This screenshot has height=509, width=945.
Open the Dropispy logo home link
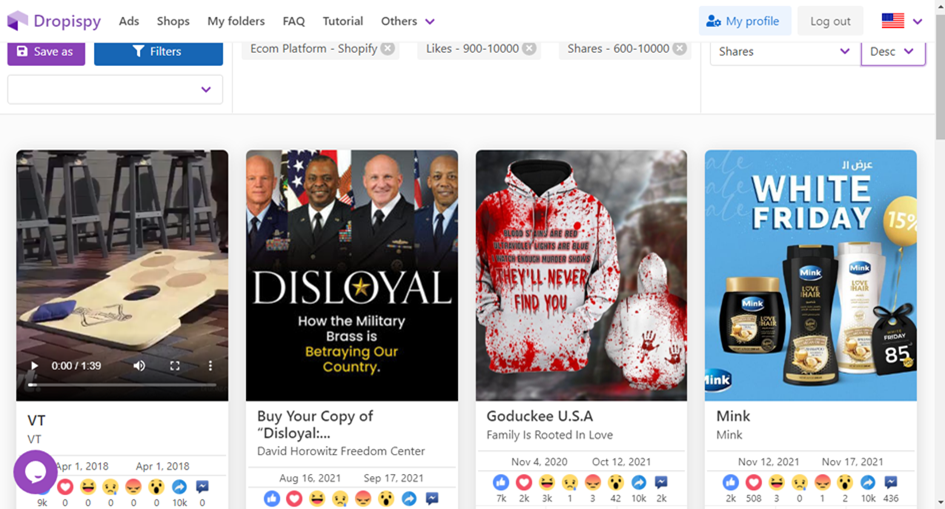[x=54, y=21]
